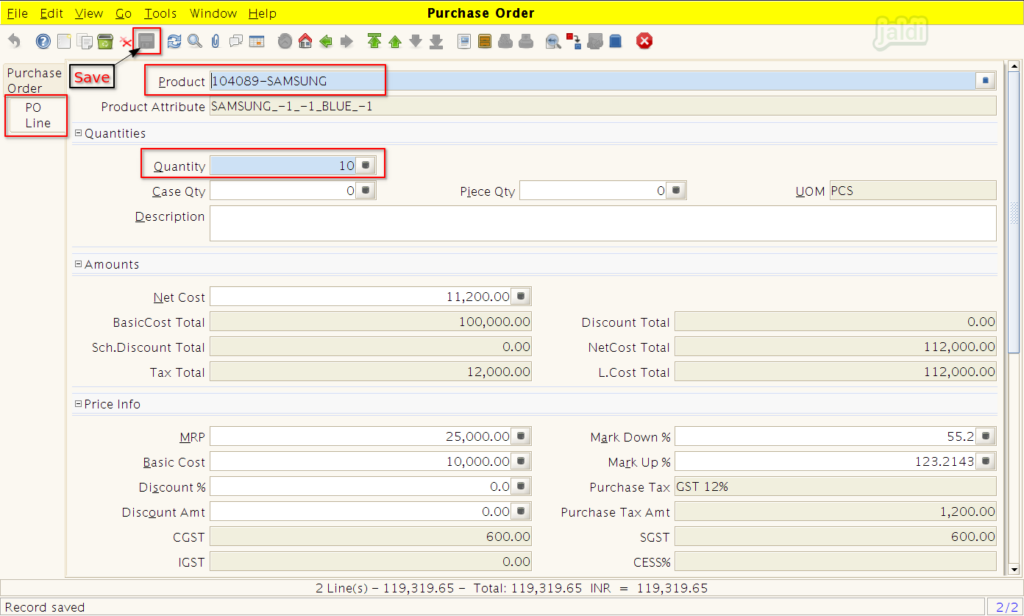The width and height of the screenshot is (1024, 616).
Task: Click the vertical scrollbar up arrow
Action: click(x=1014, y=66)
